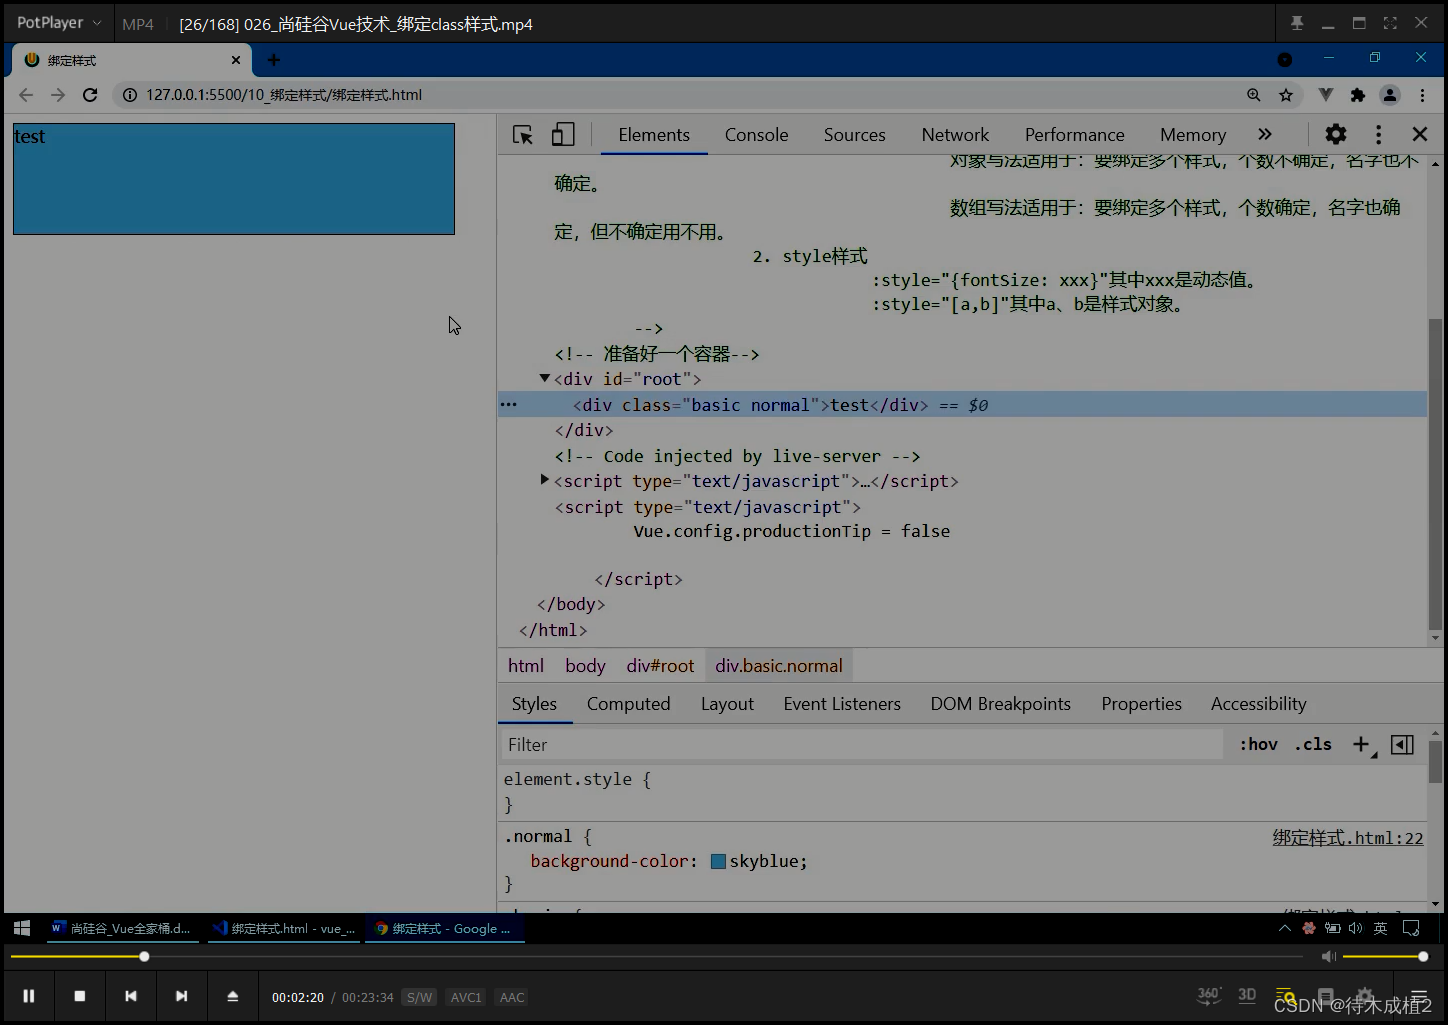Open the PotPlayer main menu dropdown

point(59,23)
